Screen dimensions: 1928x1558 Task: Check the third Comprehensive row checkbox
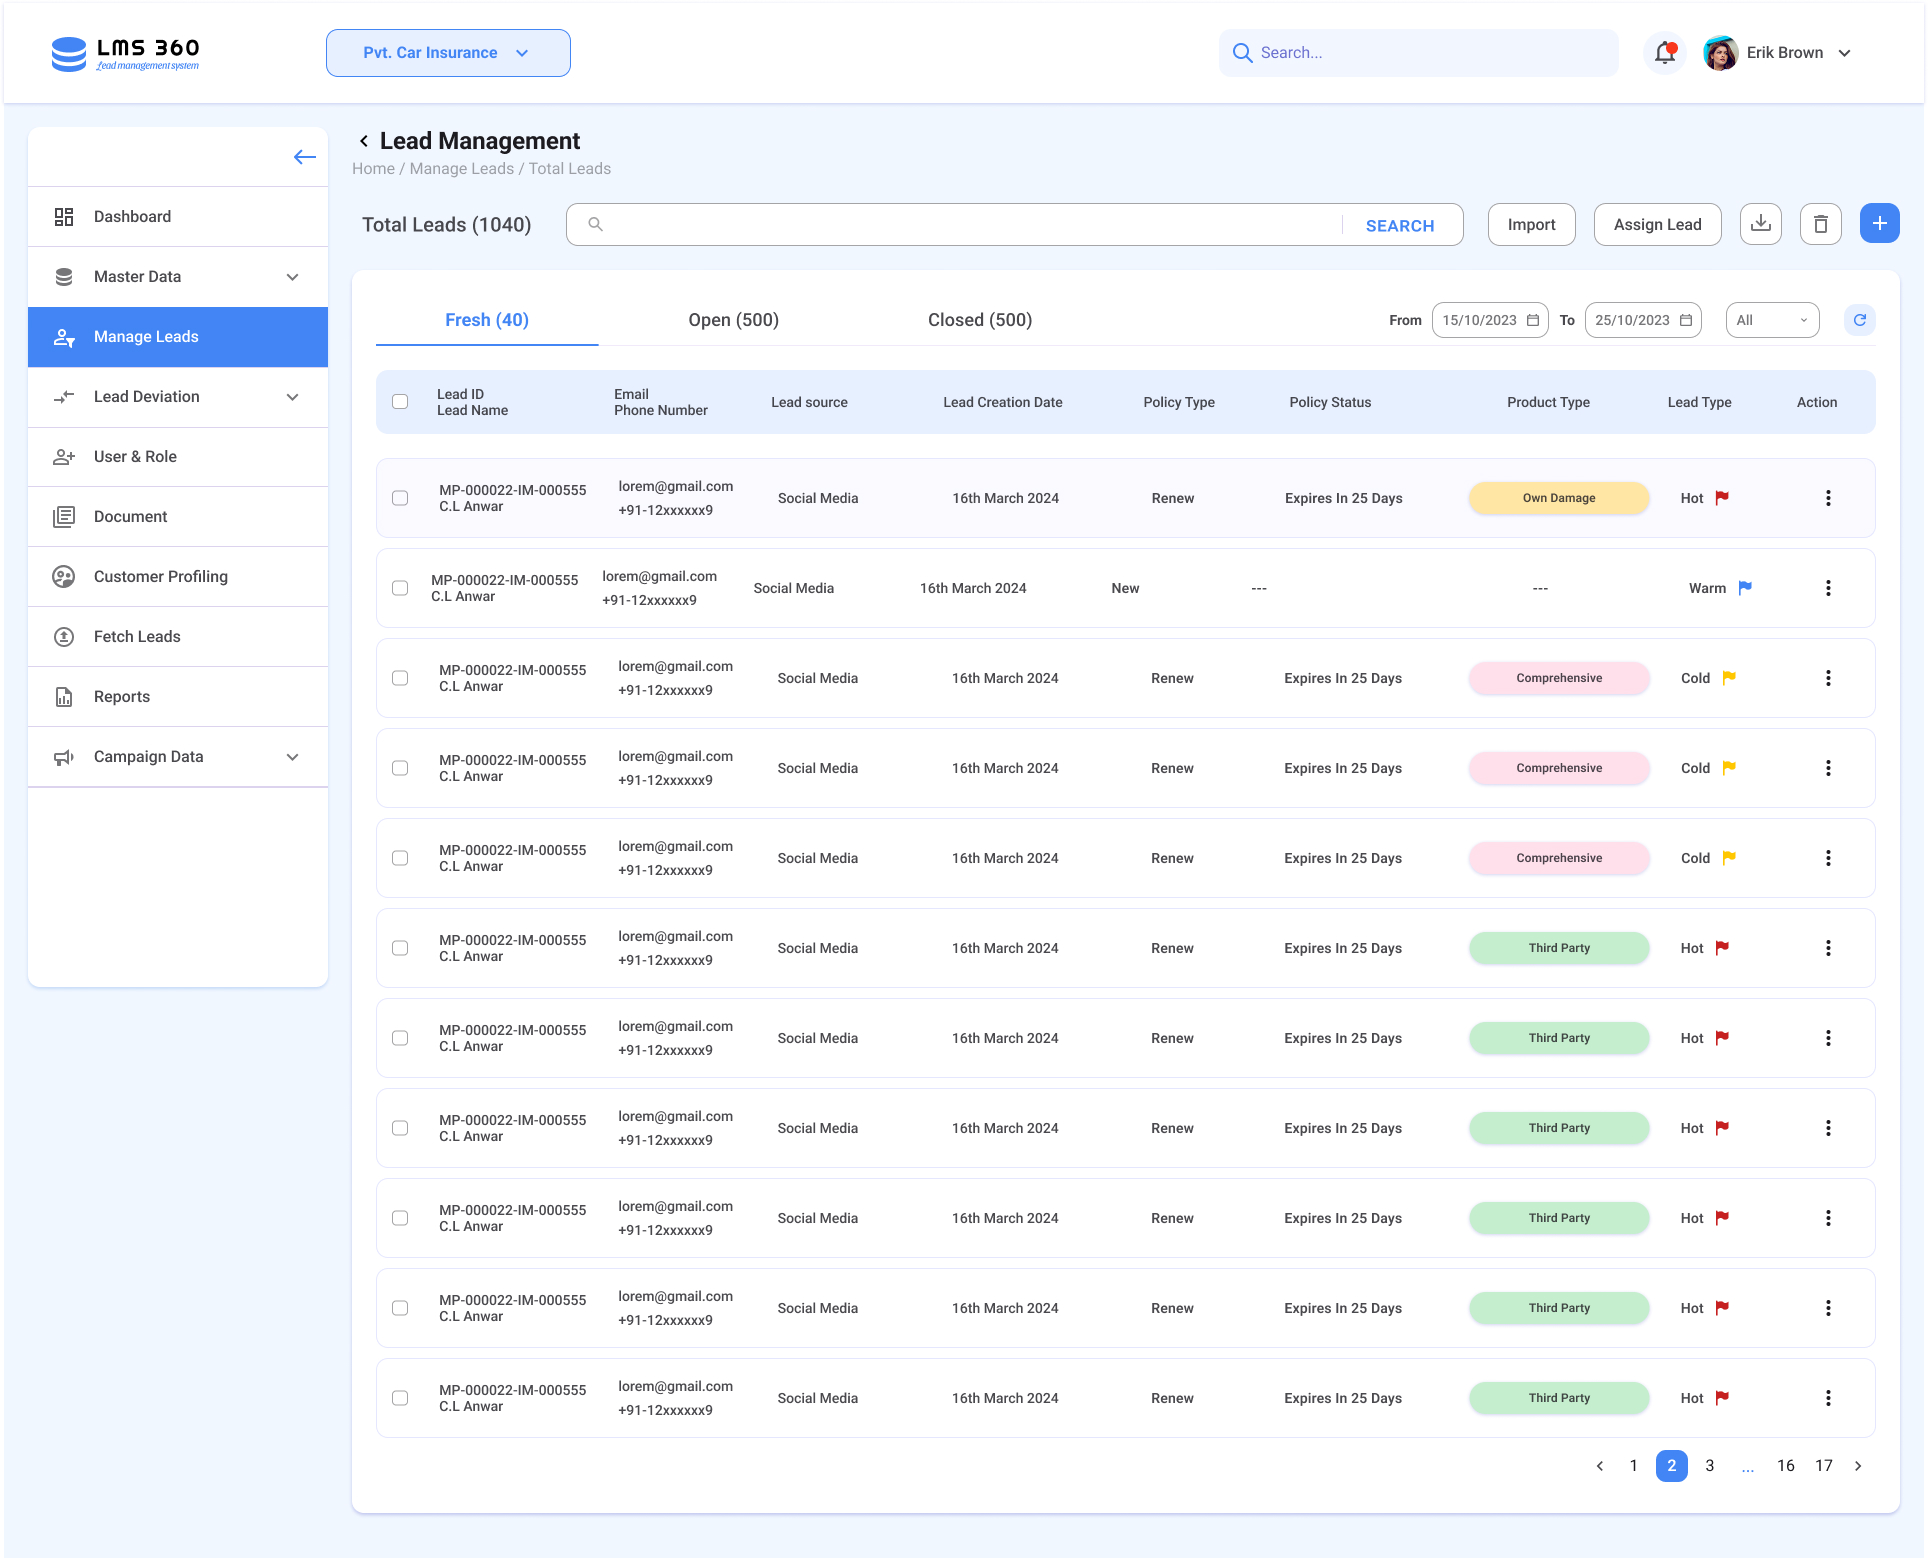point(400,858)
